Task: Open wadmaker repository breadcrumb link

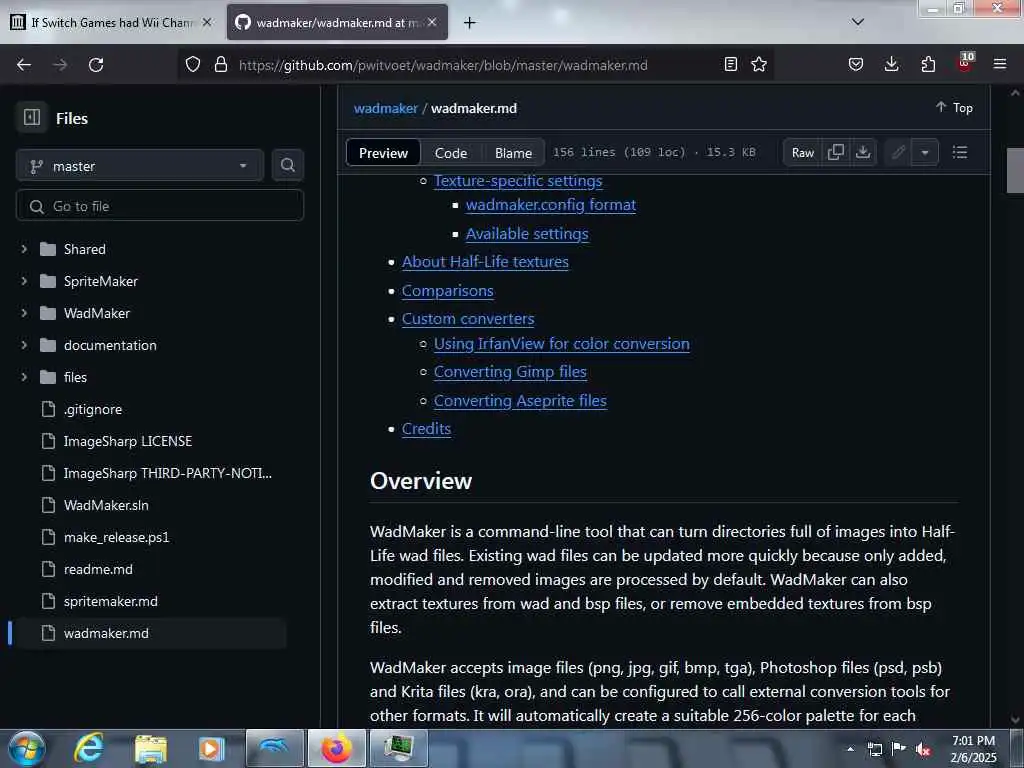Action: coord(385,108)
